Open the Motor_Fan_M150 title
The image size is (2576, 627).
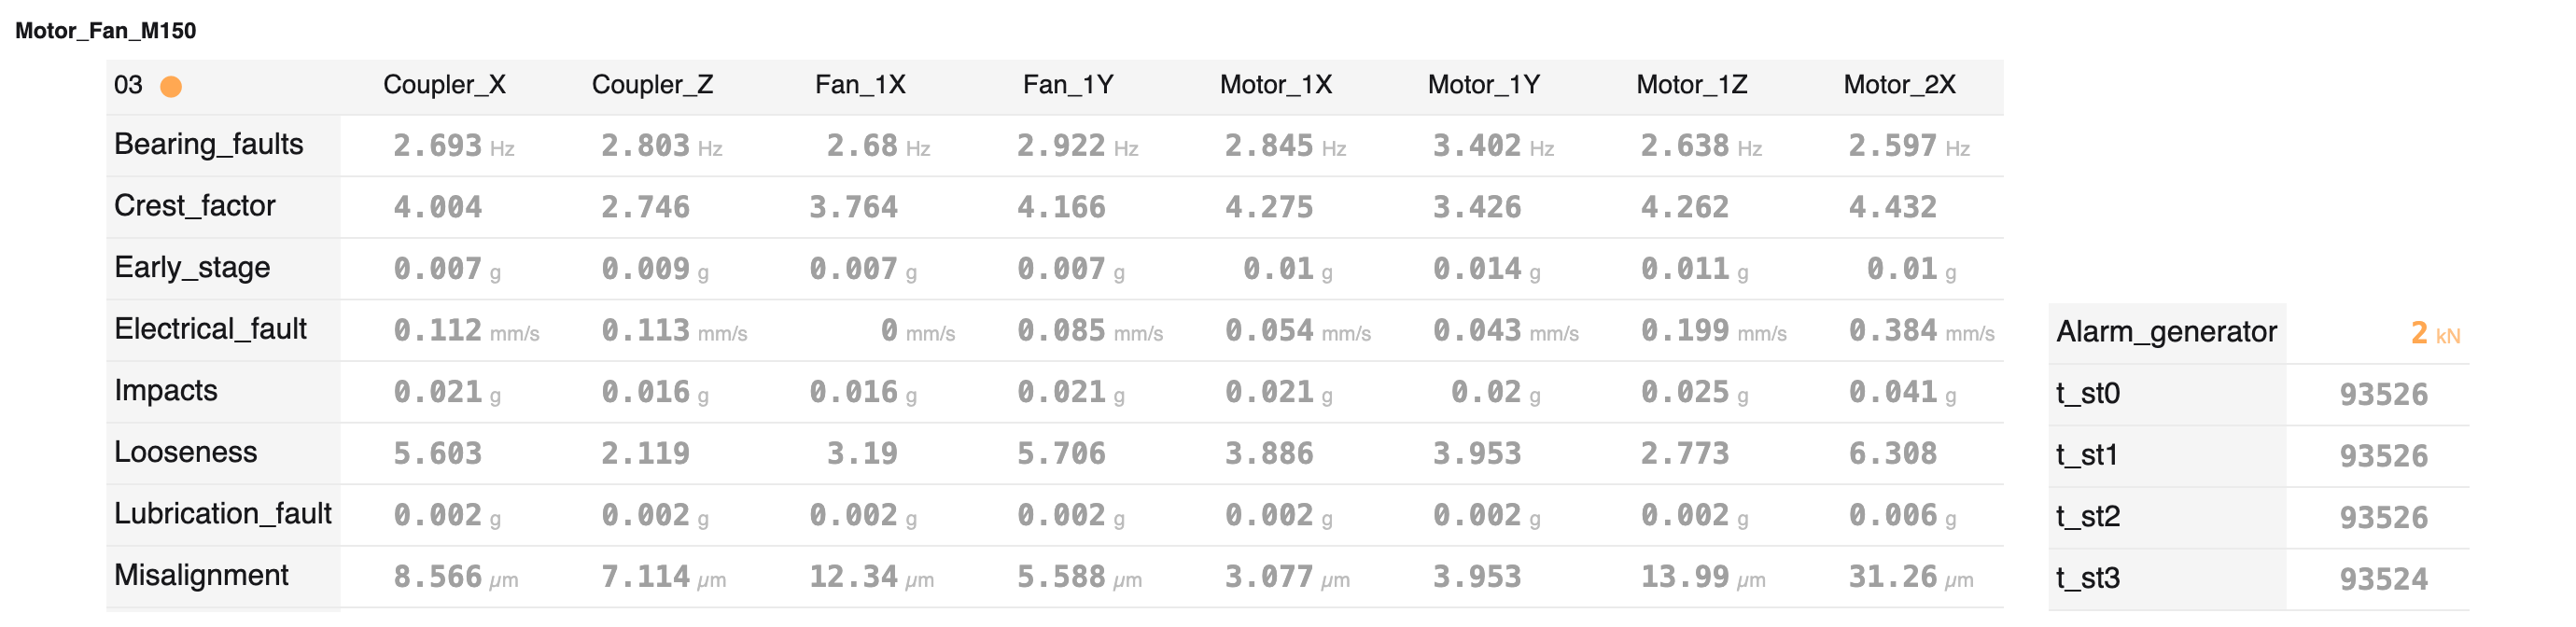tap(106, 31)
